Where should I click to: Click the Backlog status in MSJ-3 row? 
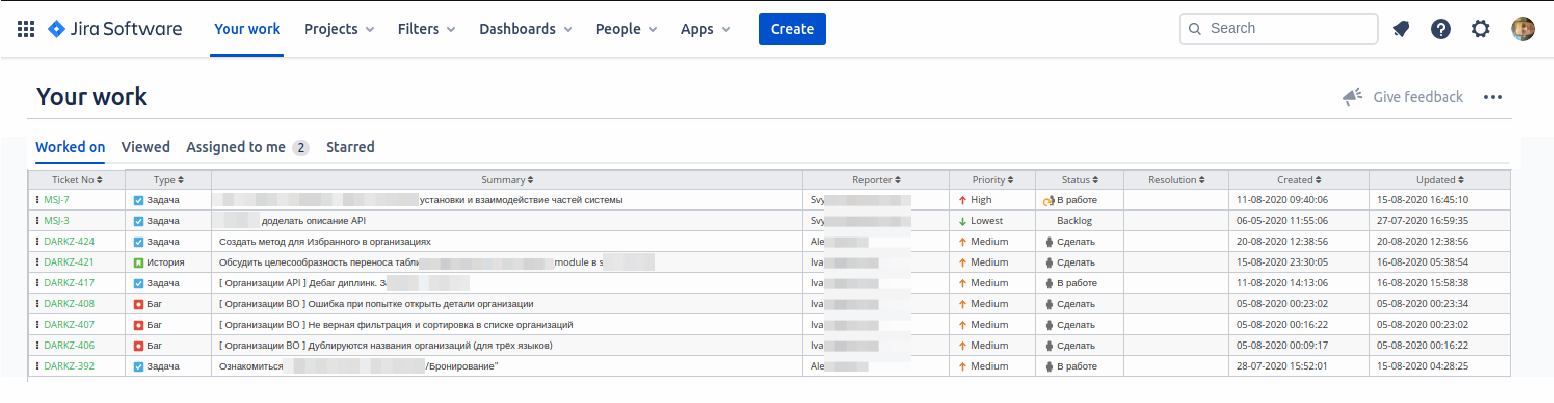(1075, 220)
